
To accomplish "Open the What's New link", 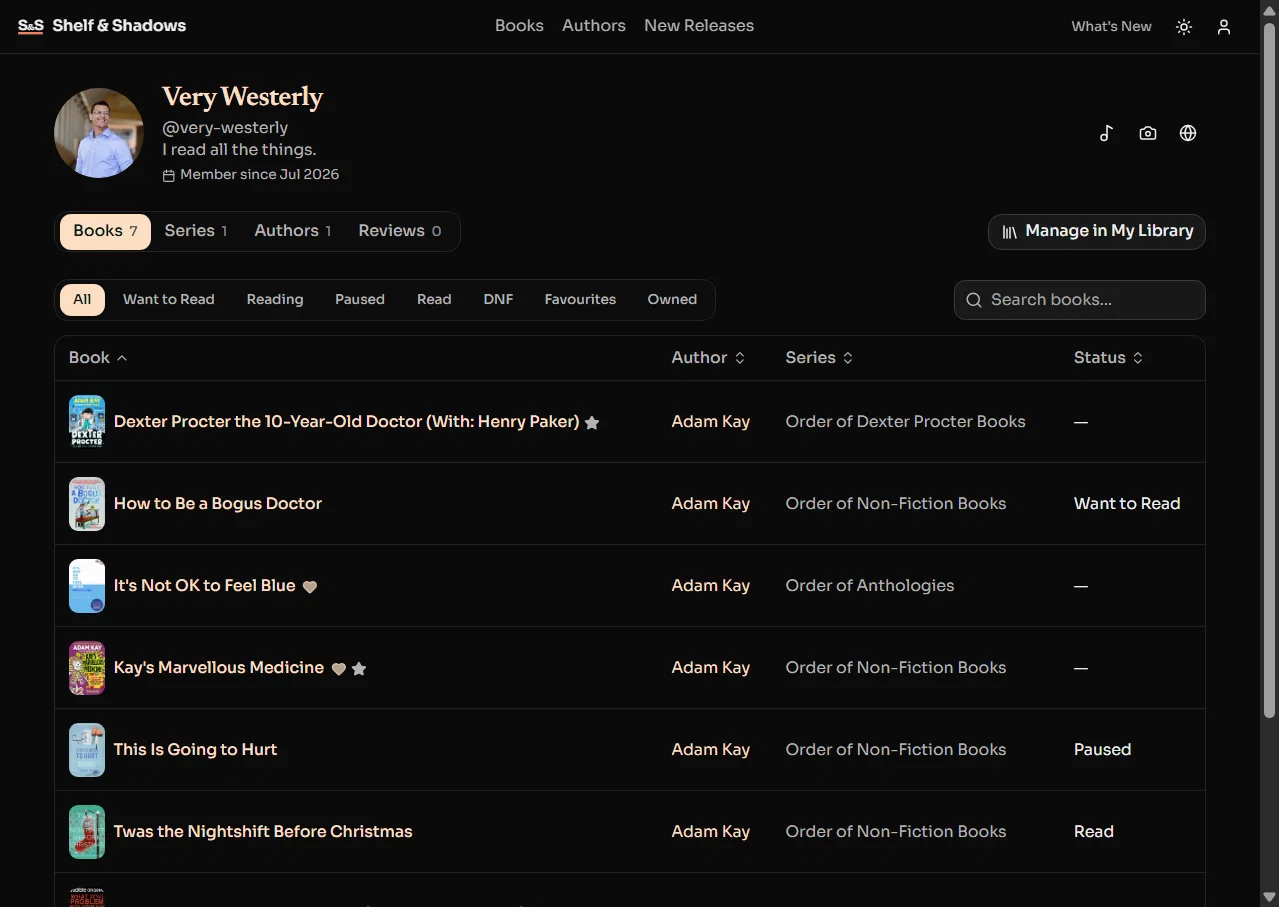I will [x=1111, y=27].
